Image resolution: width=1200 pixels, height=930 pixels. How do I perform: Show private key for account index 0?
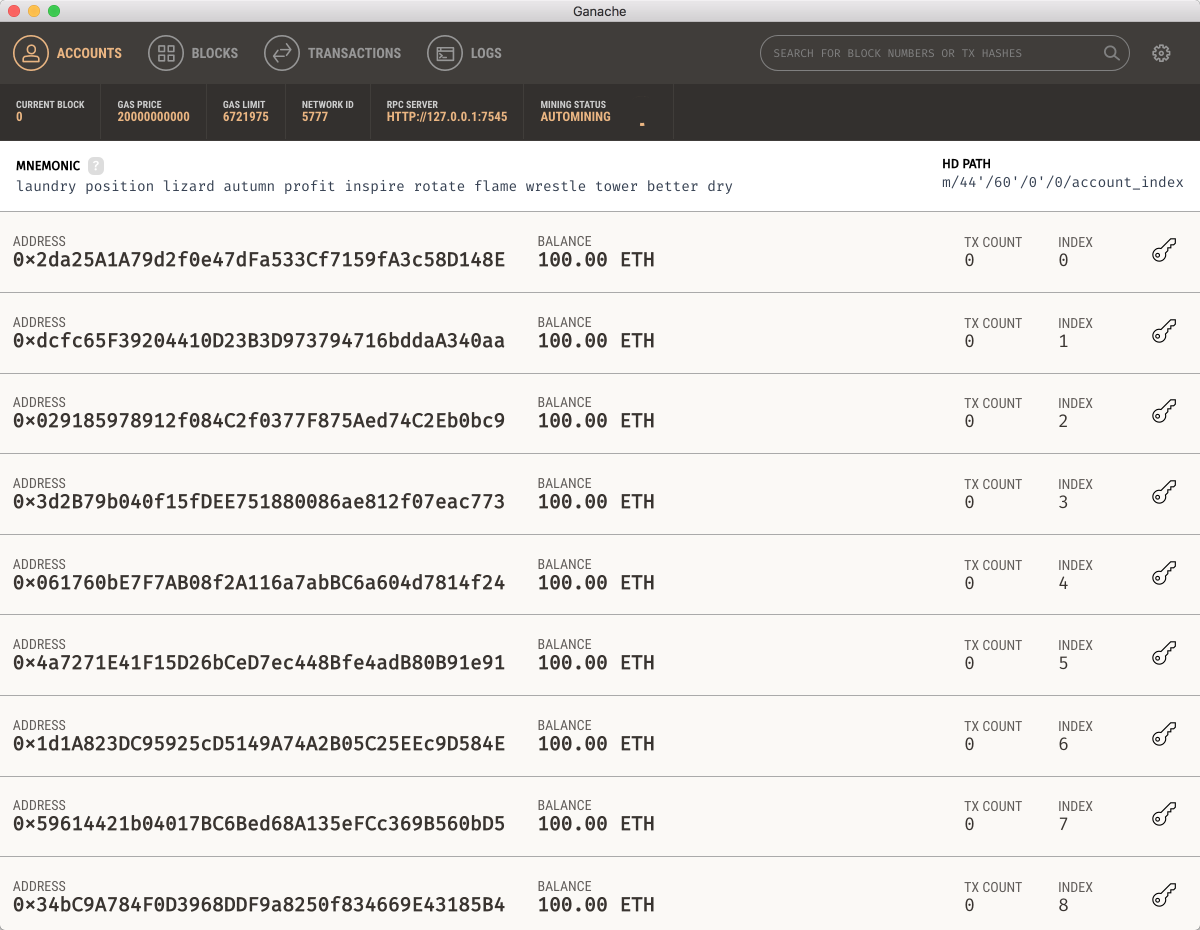(1163, 251)
